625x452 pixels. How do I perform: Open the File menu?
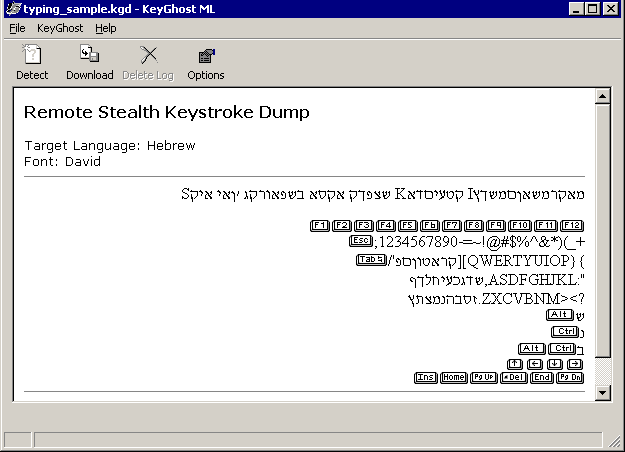[x=17, y=28]
